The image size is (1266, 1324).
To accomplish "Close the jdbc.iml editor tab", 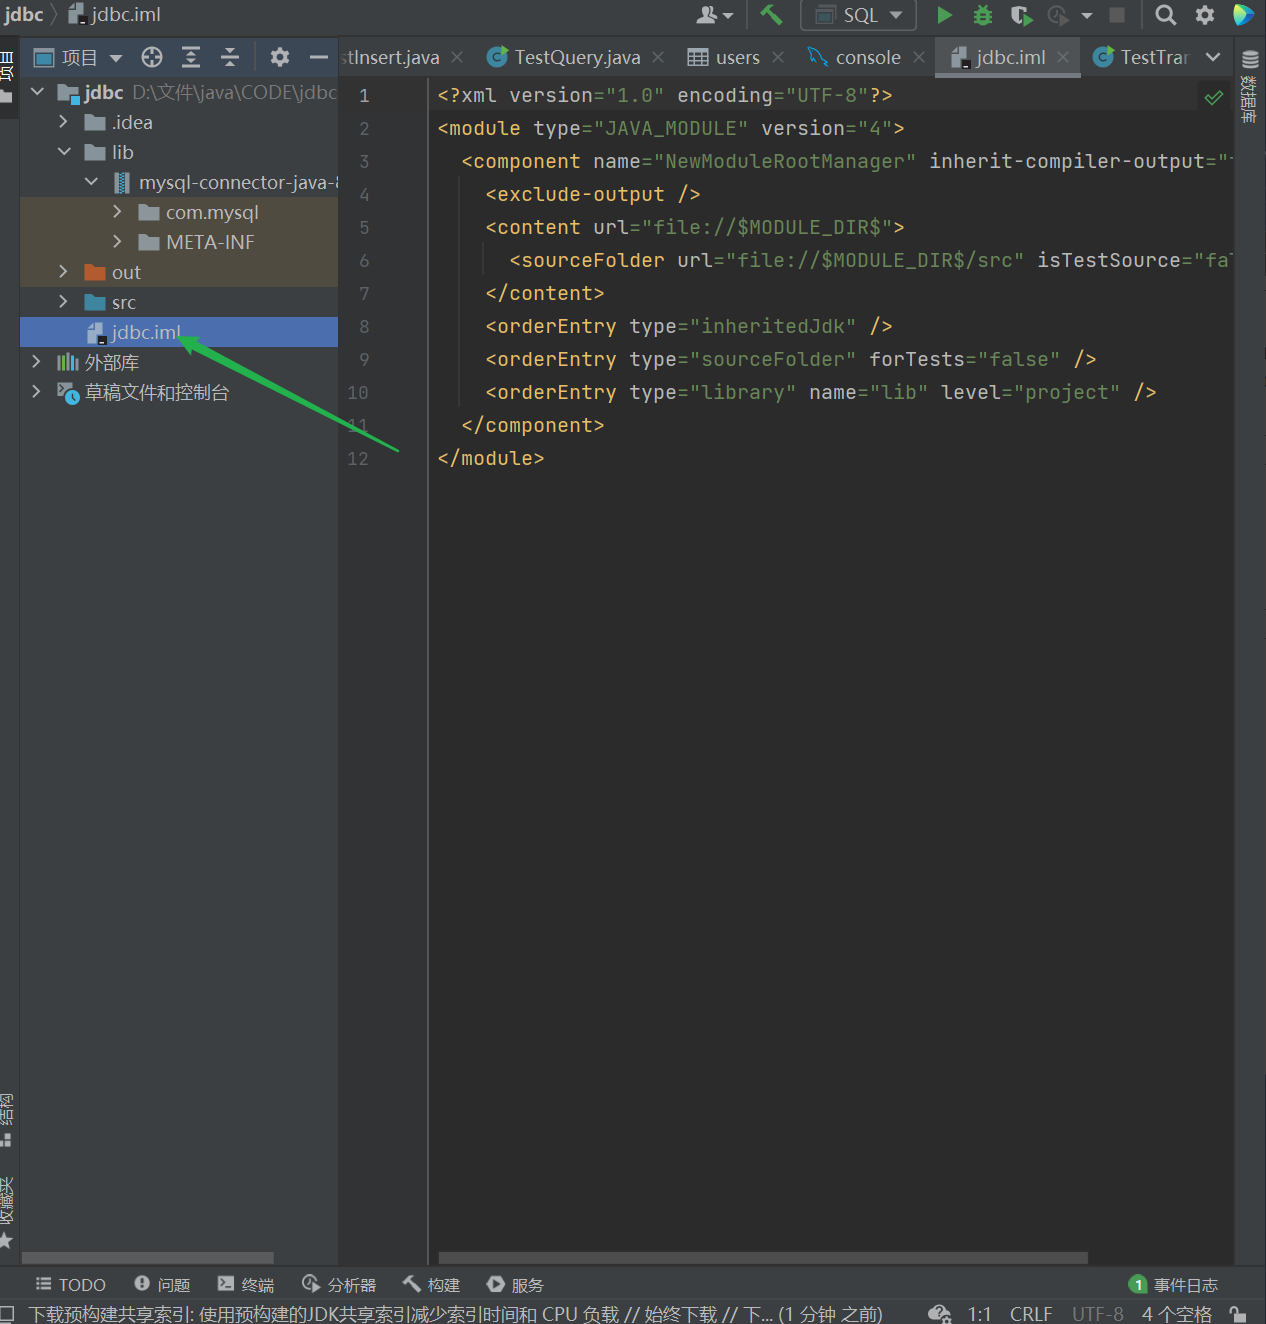I will (1063, 57).
